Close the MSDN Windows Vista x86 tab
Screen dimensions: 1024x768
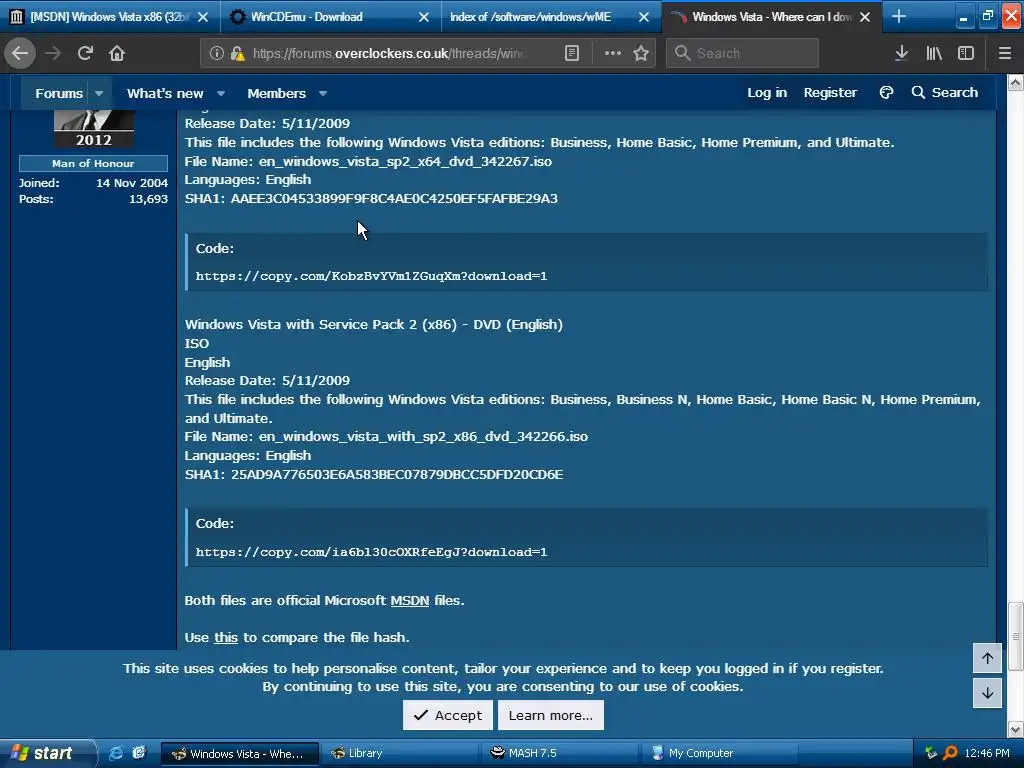pyautogui.click(x=203, y=17)
